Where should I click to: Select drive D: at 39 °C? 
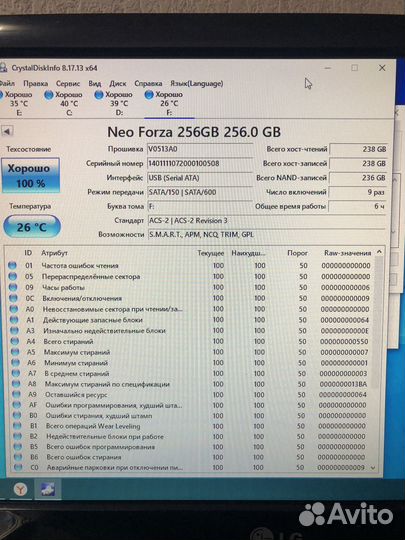coord(114,103)
